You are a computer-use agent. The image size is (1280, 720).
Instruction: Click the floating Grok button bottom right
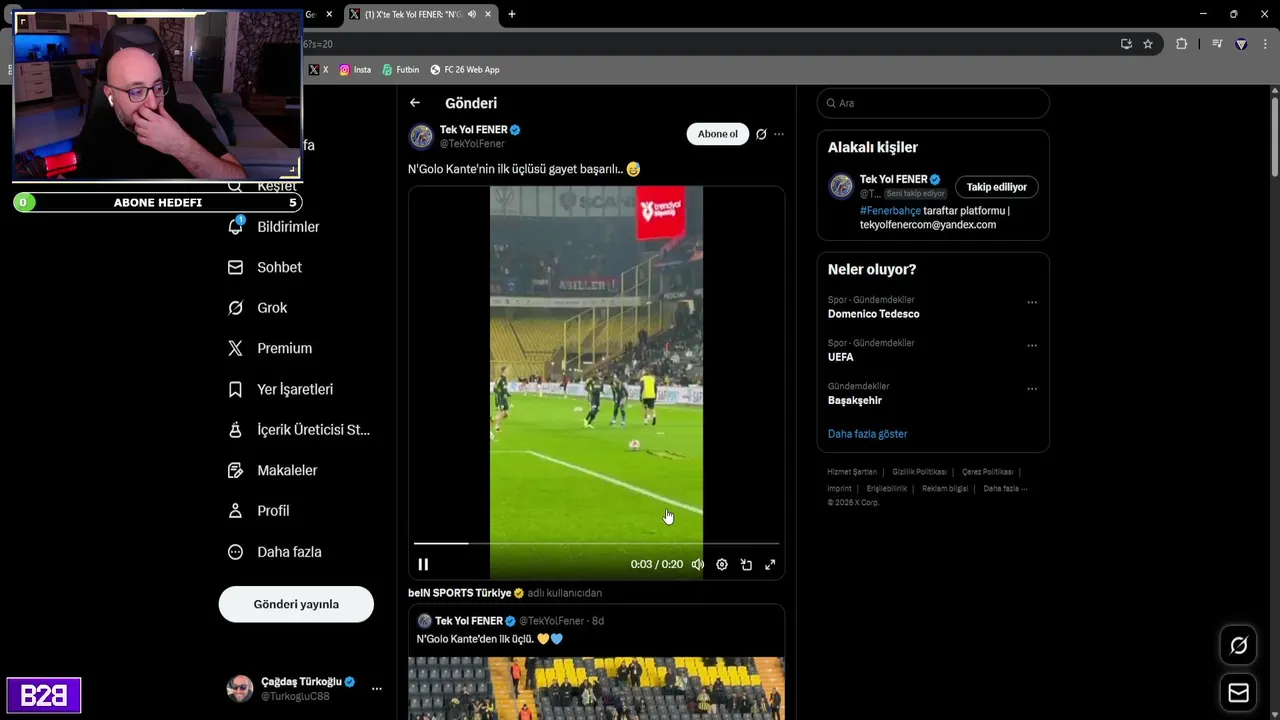[x=1238, y=646]
